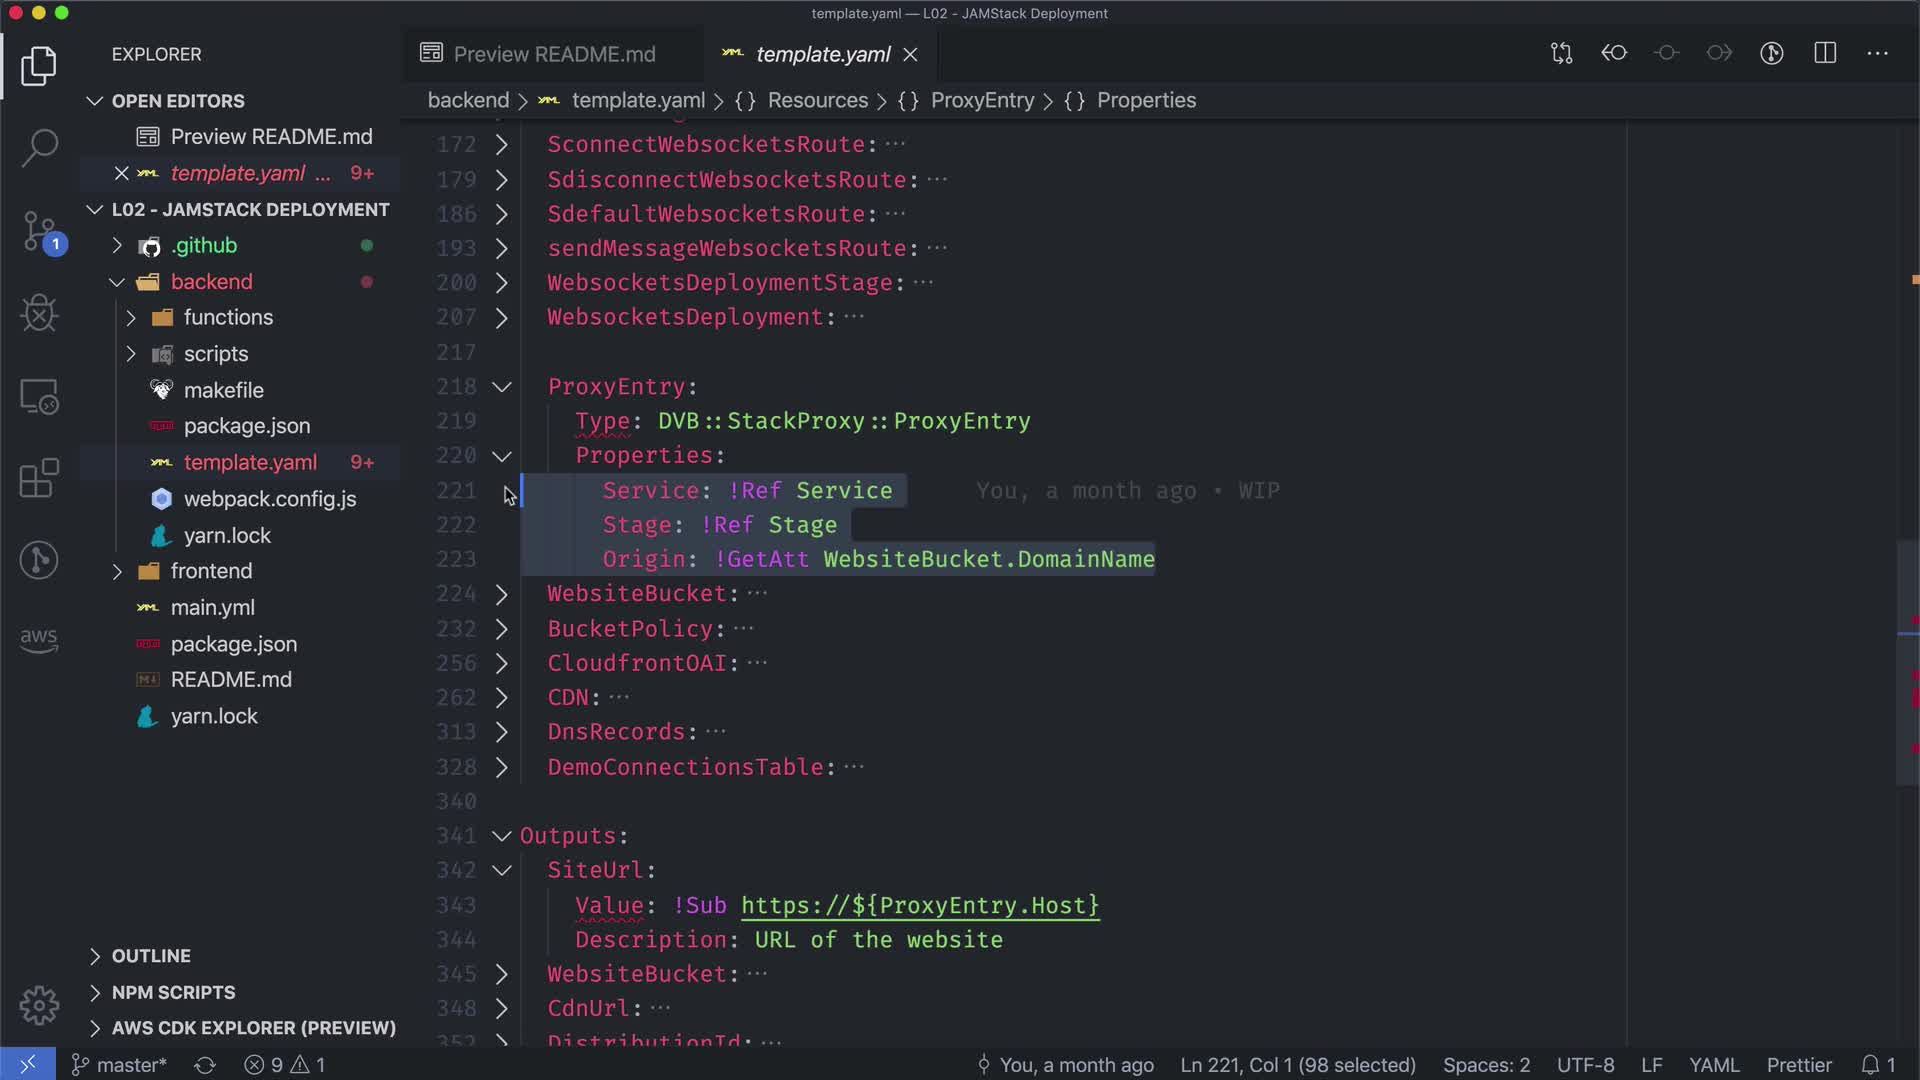Open the AWS Toolkit panel
The image size is (1920, 1080).
(39, 639)
